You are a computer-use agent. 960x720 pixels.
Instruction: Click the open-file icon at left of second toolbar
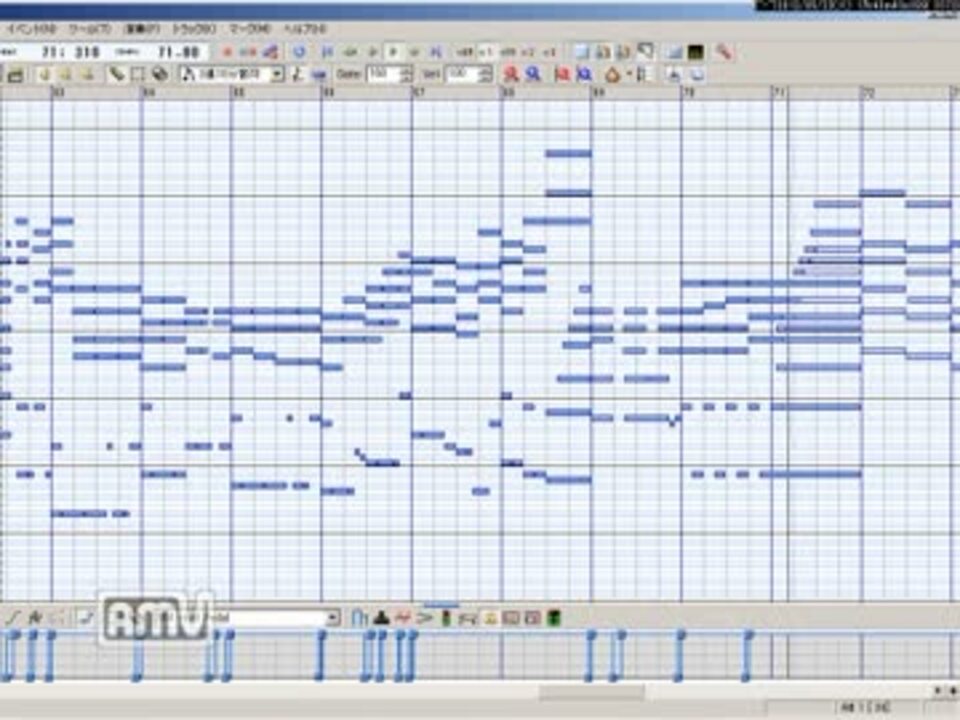click(15, 75)
